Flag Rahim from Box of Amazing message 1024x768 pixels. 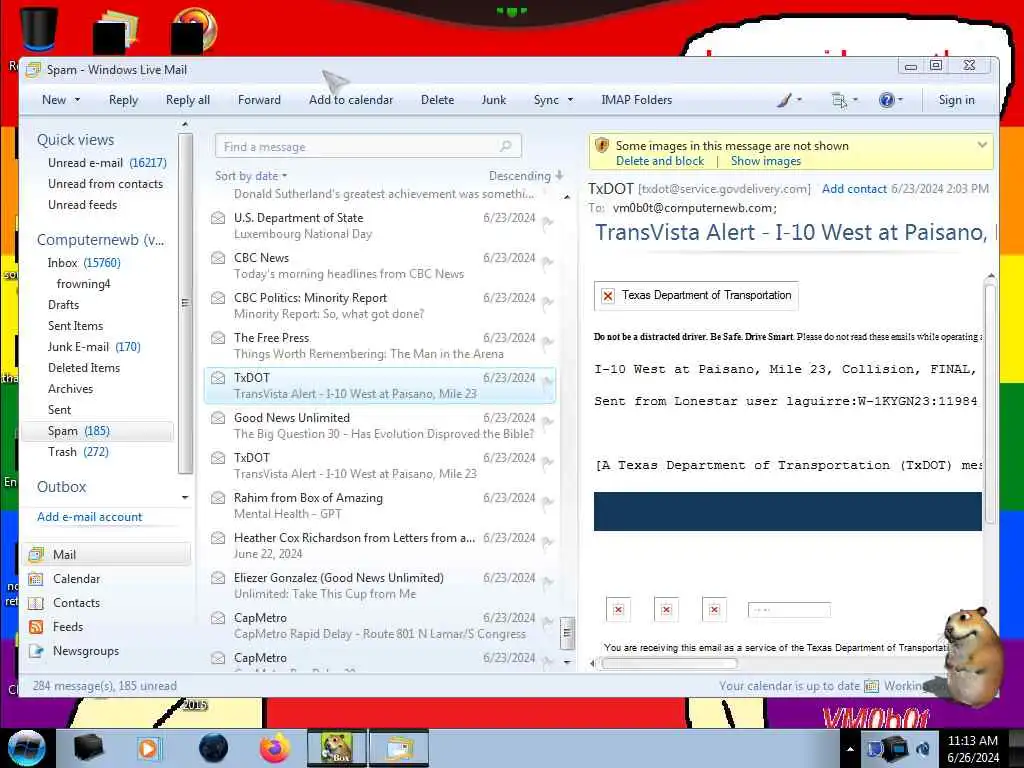pos(548,502)
